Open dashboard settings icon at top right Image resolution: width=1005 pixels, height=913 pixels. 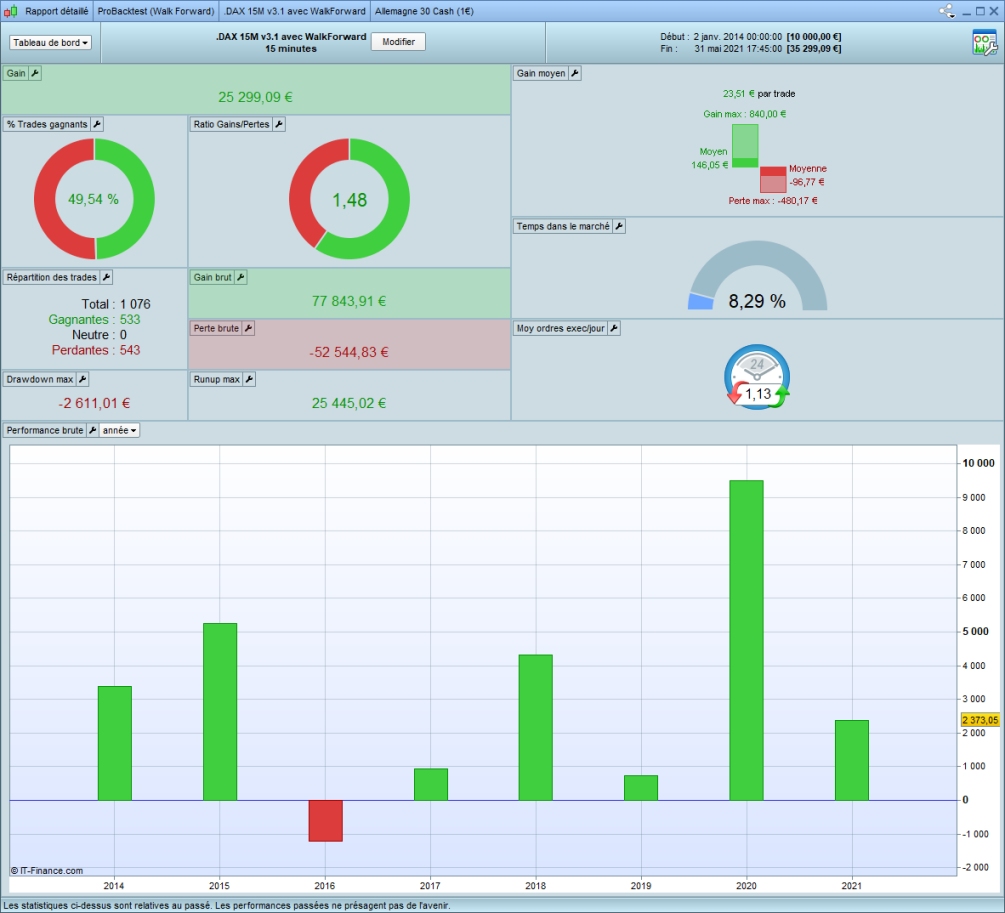tap(984, 42)
